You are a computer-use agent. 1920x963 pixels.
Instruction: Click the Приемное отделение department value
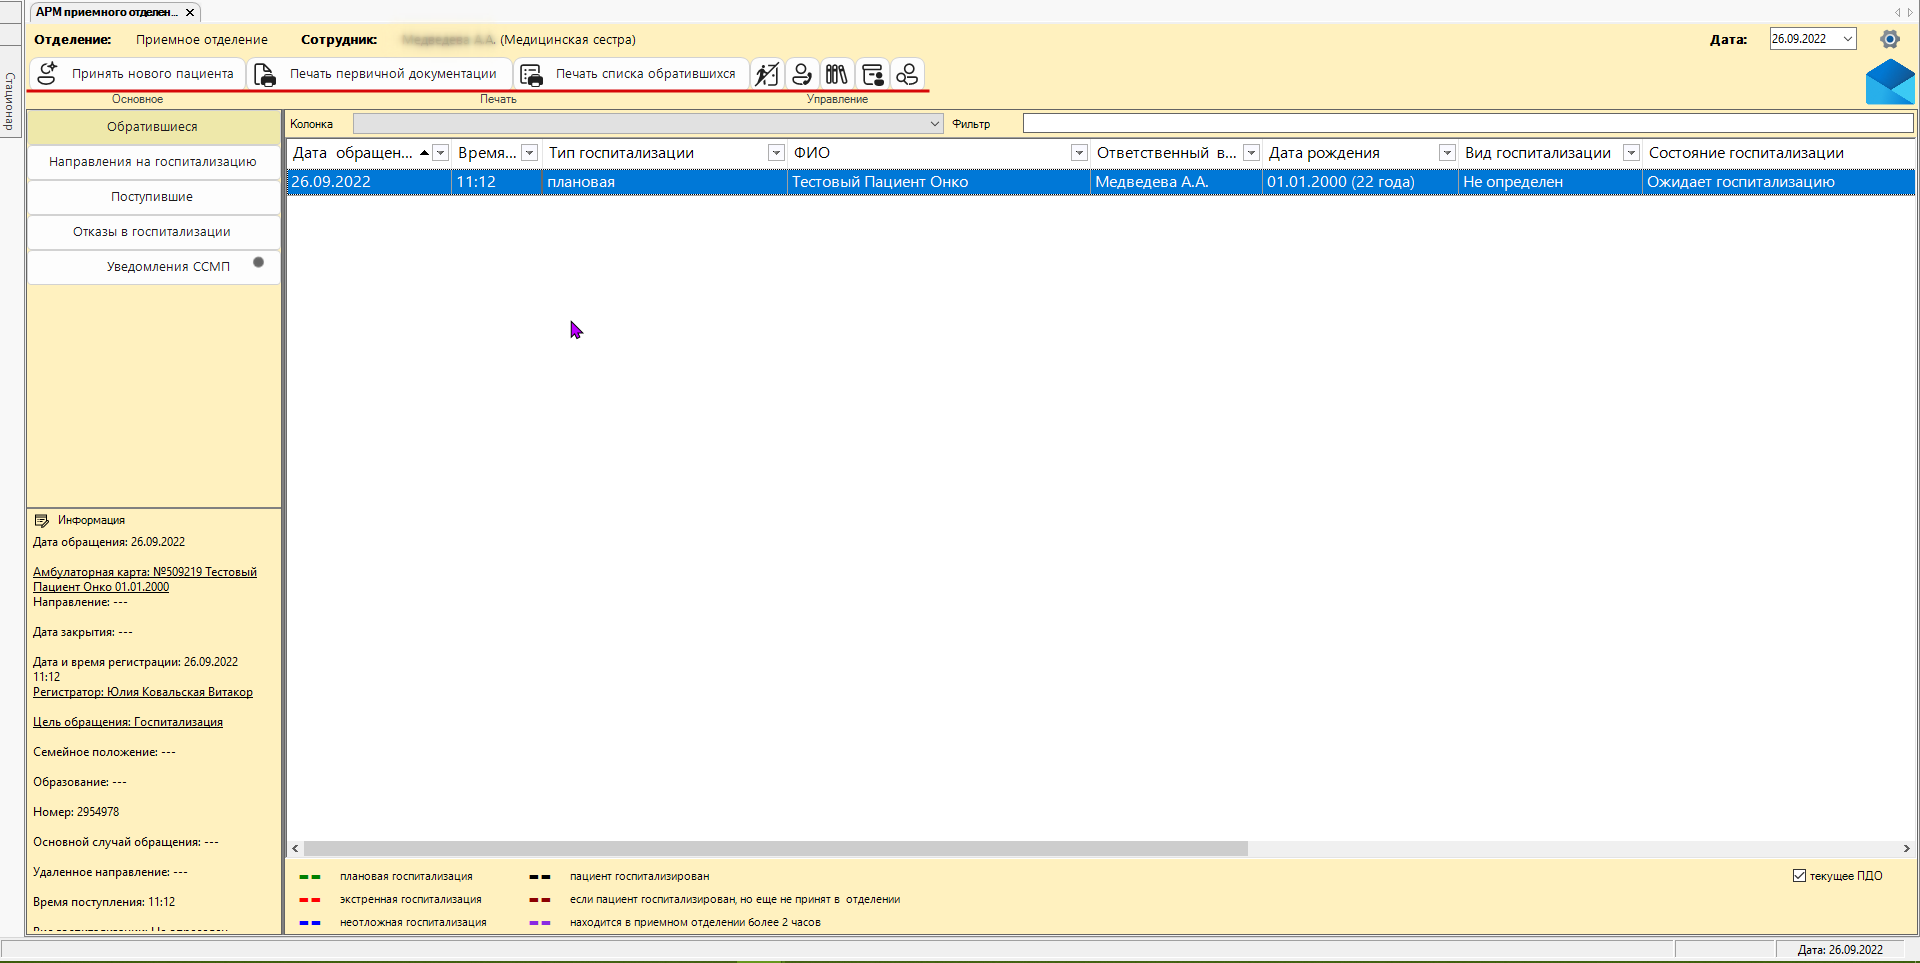(202, 40)
